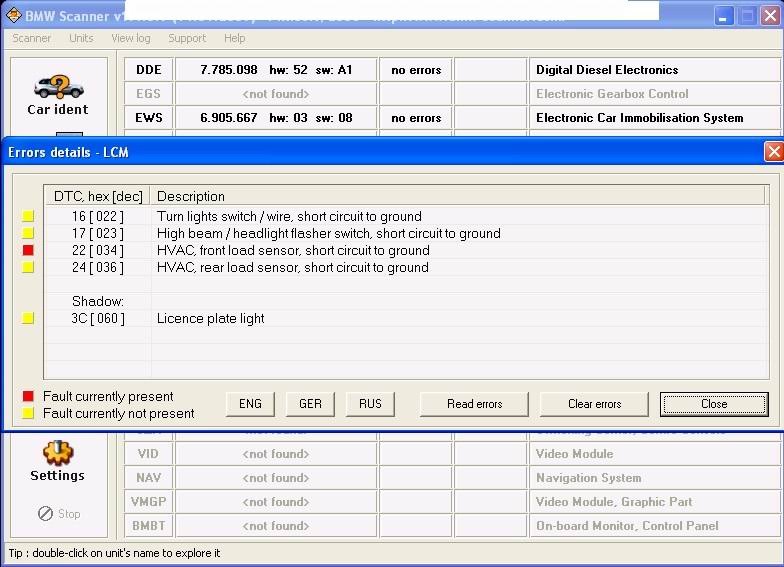
Task: Select the High beam / headlight flasher error row
Action: [x=406, y=233]
